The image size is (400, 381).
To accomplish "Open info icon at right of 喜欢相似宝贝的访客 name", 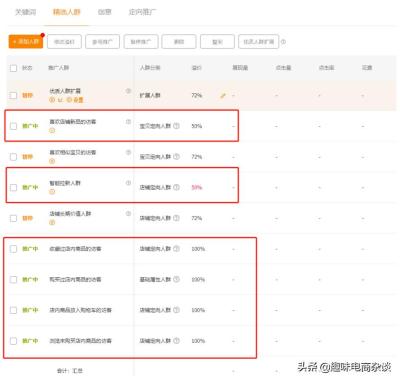I will pos(128,152).
